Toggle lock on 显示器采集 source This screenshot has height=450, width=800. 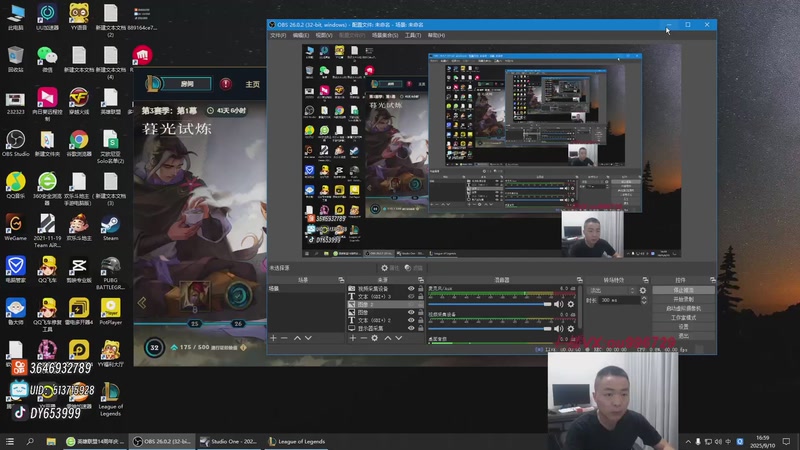pos(420,328)
